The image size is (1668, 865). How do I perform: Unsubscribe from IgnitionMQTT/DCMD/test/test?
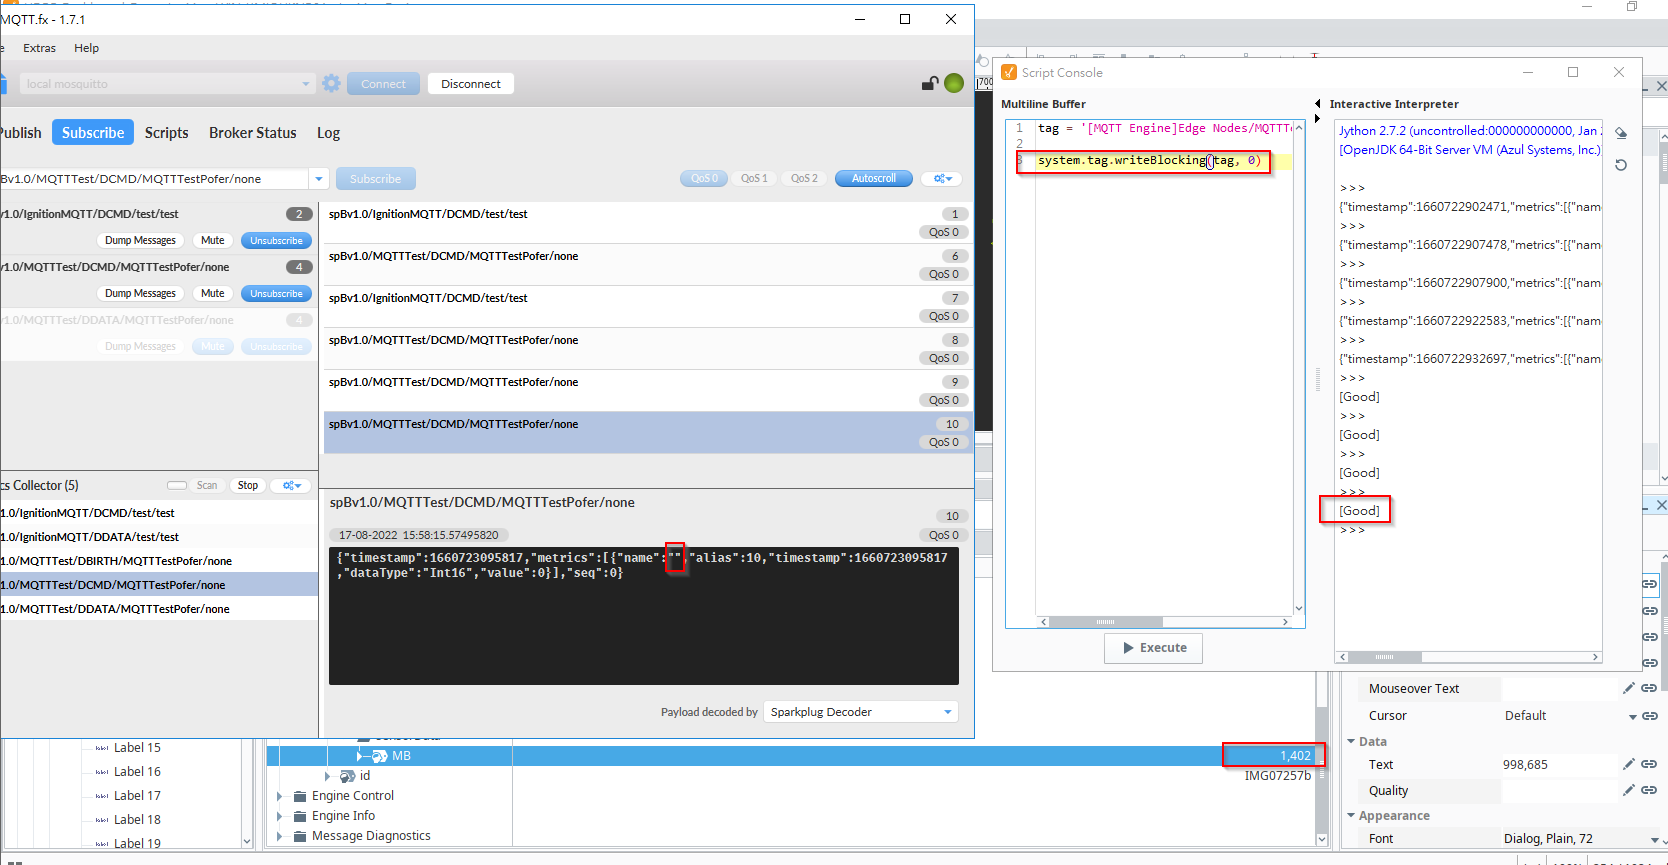pyautogui.click(x=276, y=240)
